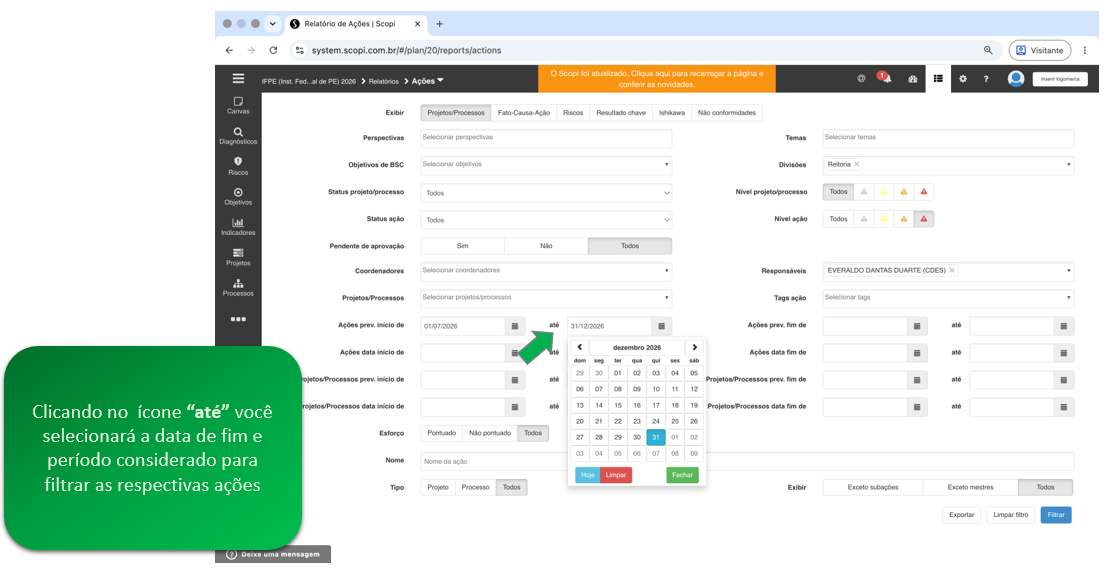Open the settings gear in header

[x=962, y=79]
